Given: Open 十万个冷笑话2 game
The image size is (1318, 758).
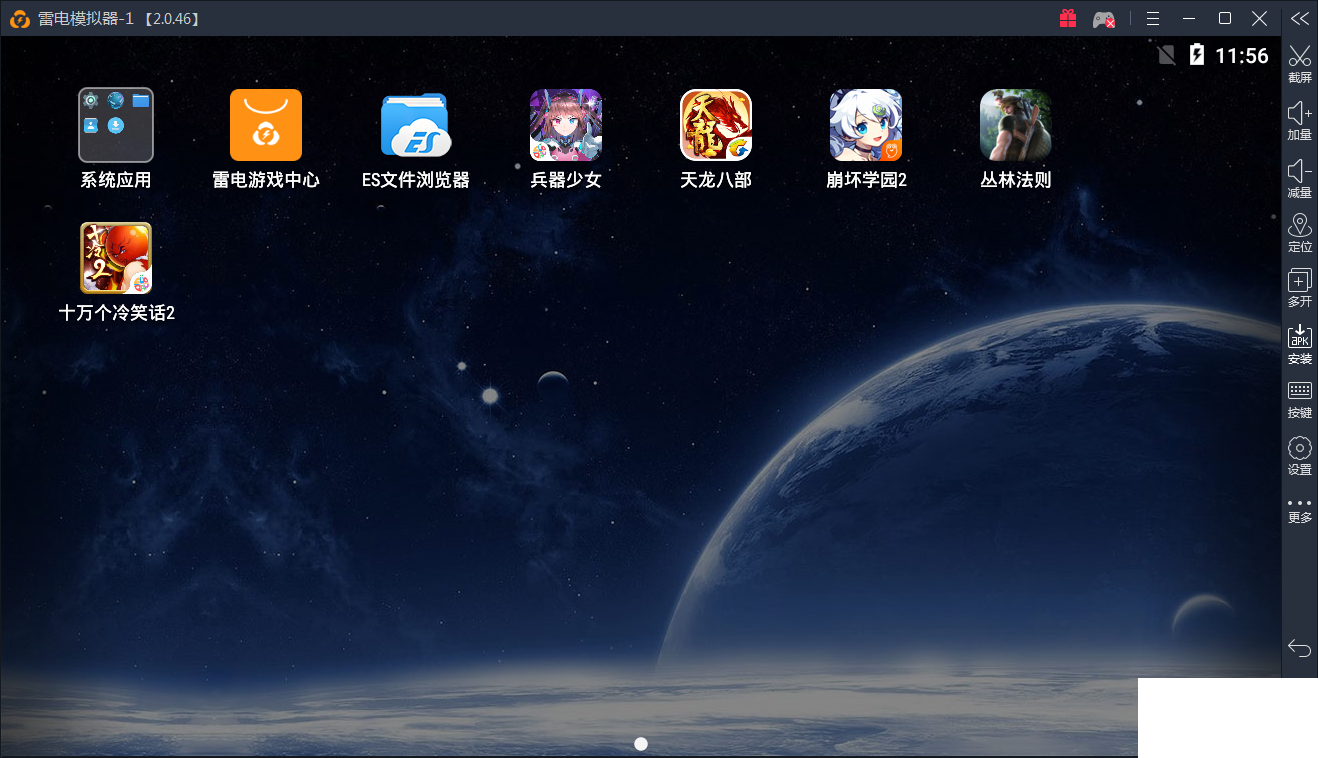Looking at the screenshot, I should (x=116, y=257).
